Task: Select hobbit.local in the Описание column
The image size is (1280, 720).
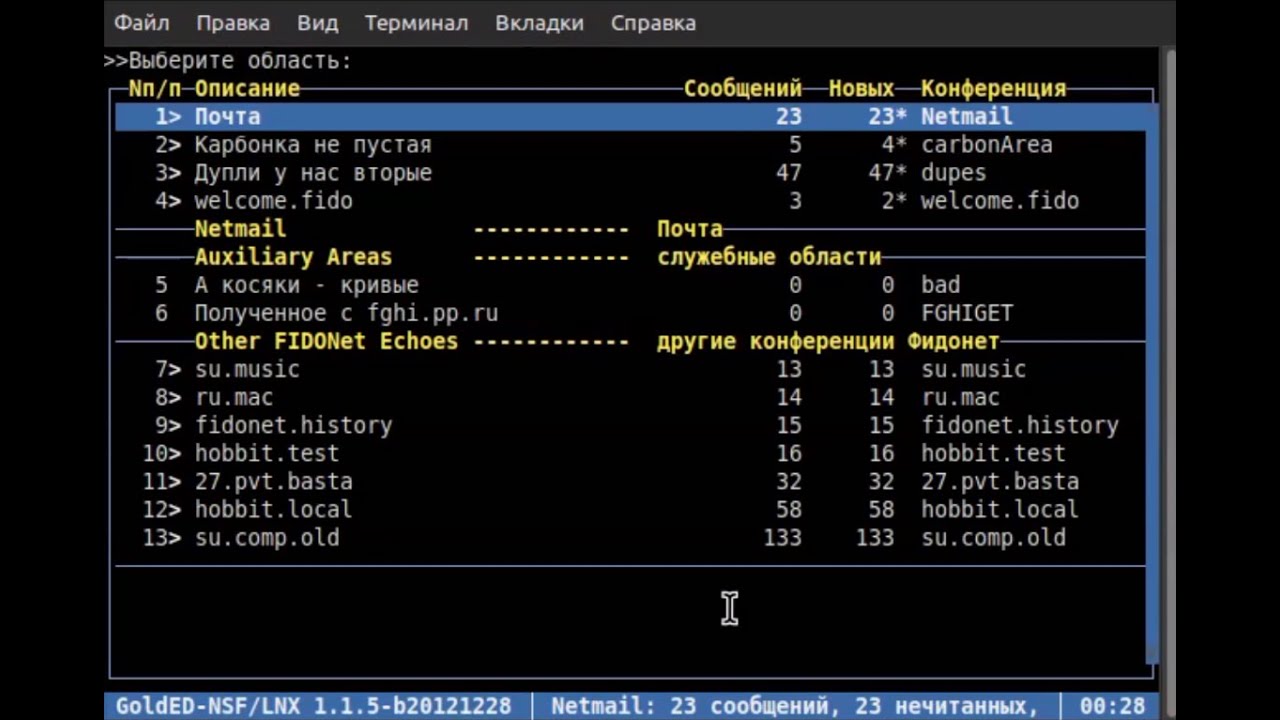Action: point(273,509)
